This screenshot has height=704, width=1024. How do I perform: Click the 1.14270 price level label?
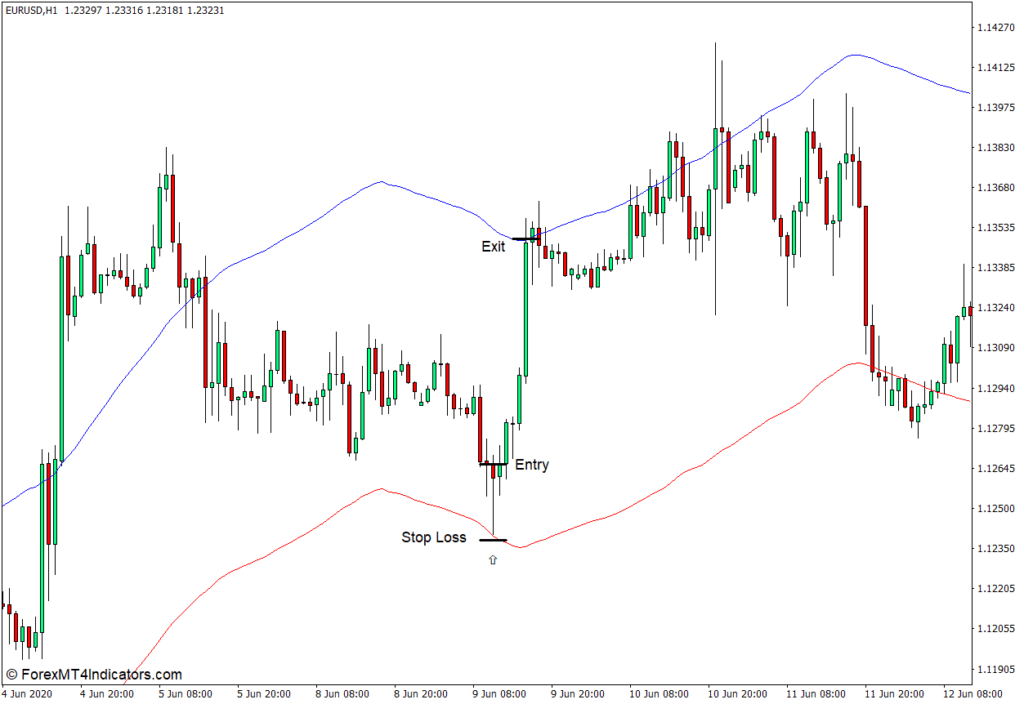(997, 27)
